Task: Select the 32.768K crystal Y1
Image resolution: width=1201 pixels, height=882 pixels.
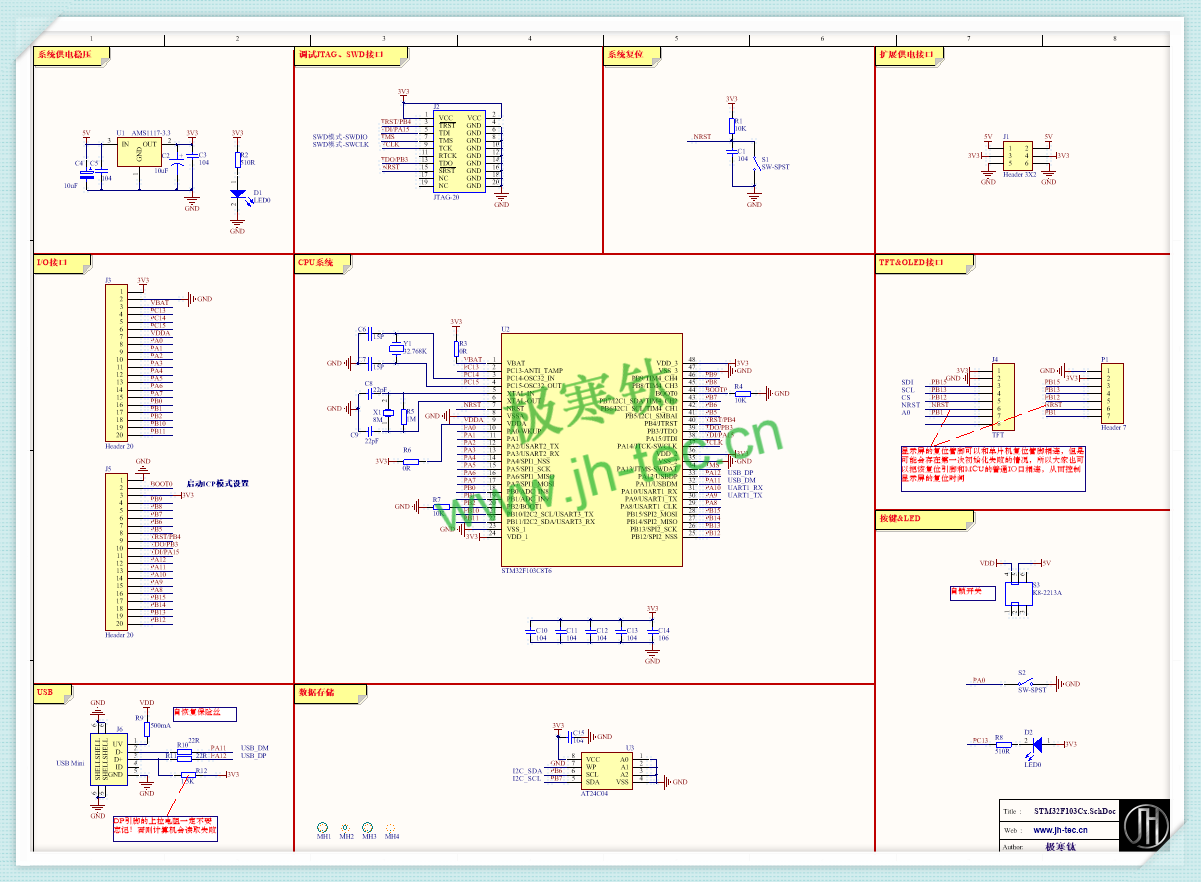Action: click(394, 349)
